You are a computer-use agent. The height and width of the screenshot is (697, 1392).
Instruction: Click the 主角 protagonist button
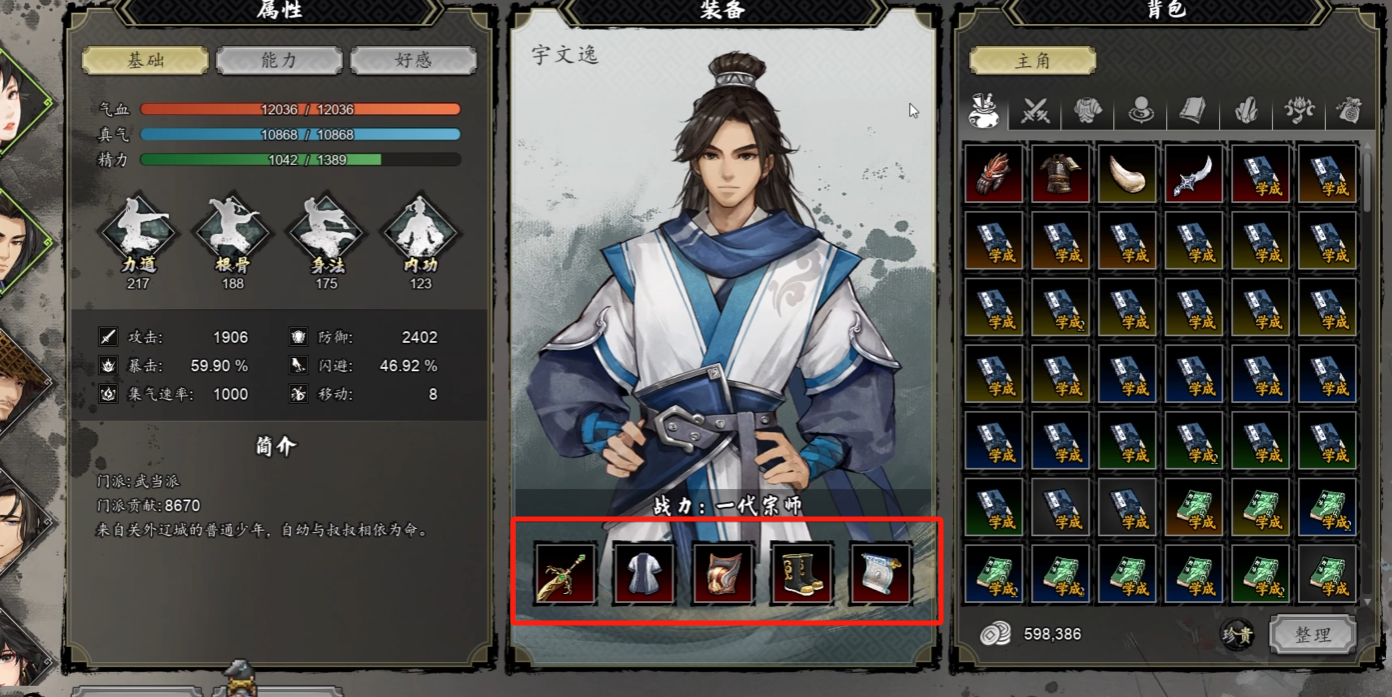click(1032, 60)
